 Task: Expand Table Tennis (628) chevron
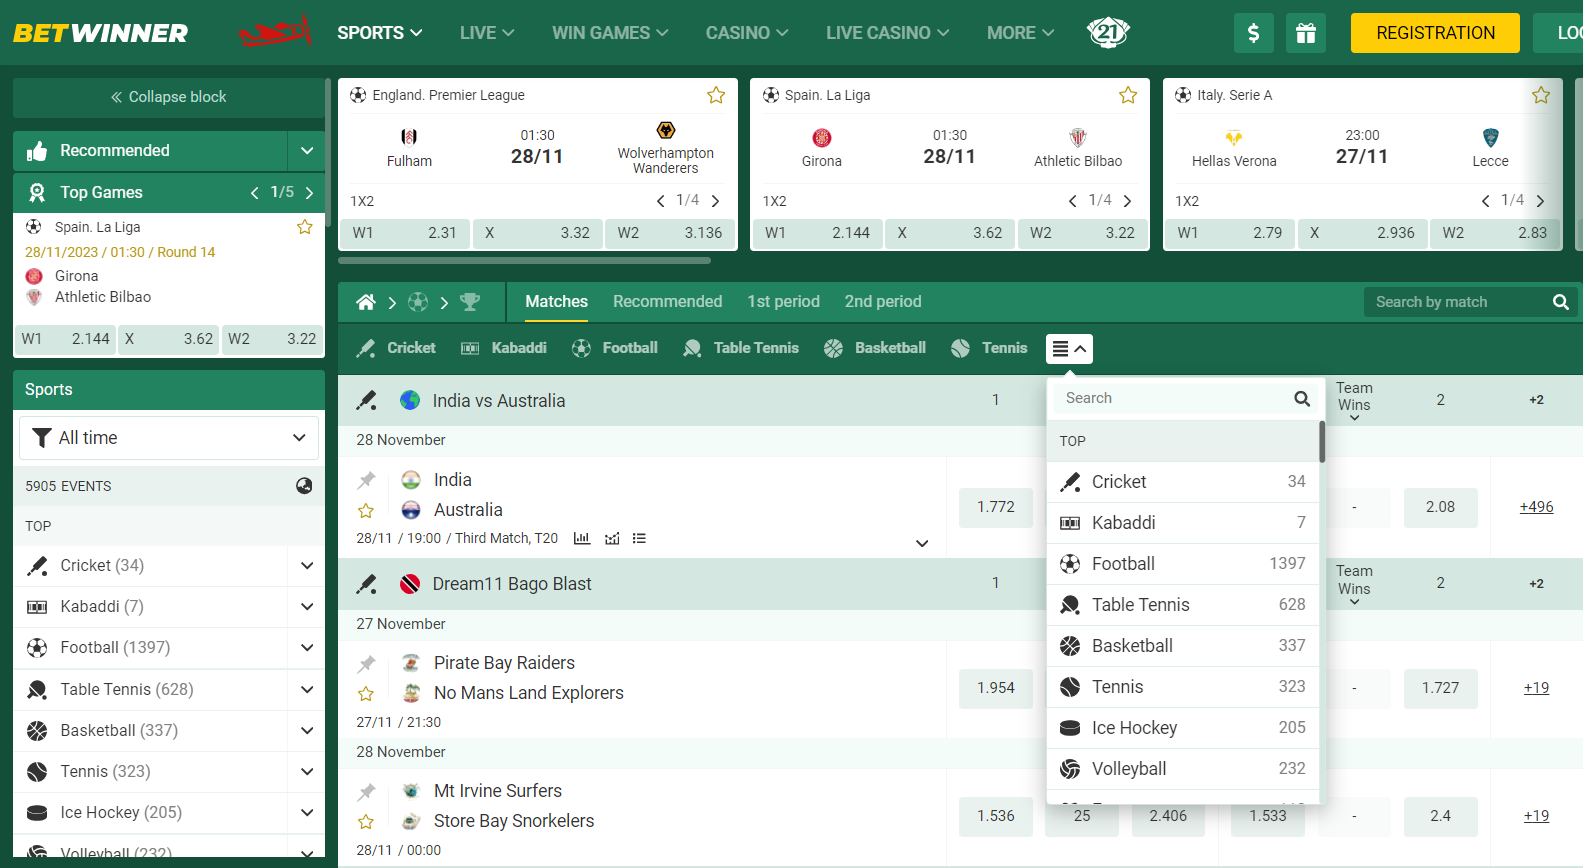(307, 690)
